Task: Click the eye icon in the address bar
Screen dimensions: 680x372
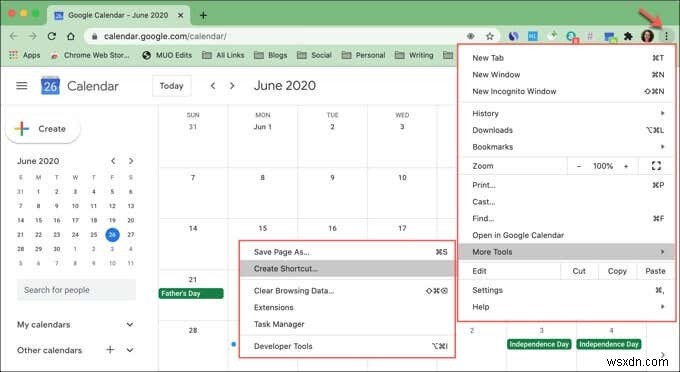Action: point(471,36)
